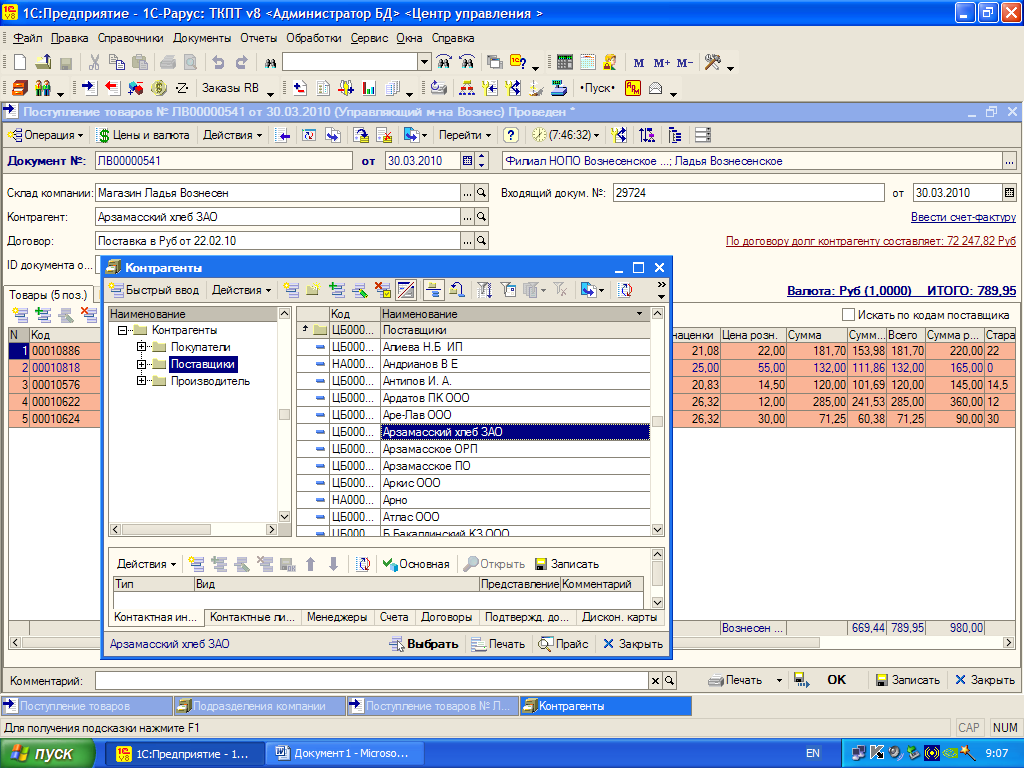Click the hierarchical view toggle icon in Контрагенты toolbar

(x=433, y=290)
